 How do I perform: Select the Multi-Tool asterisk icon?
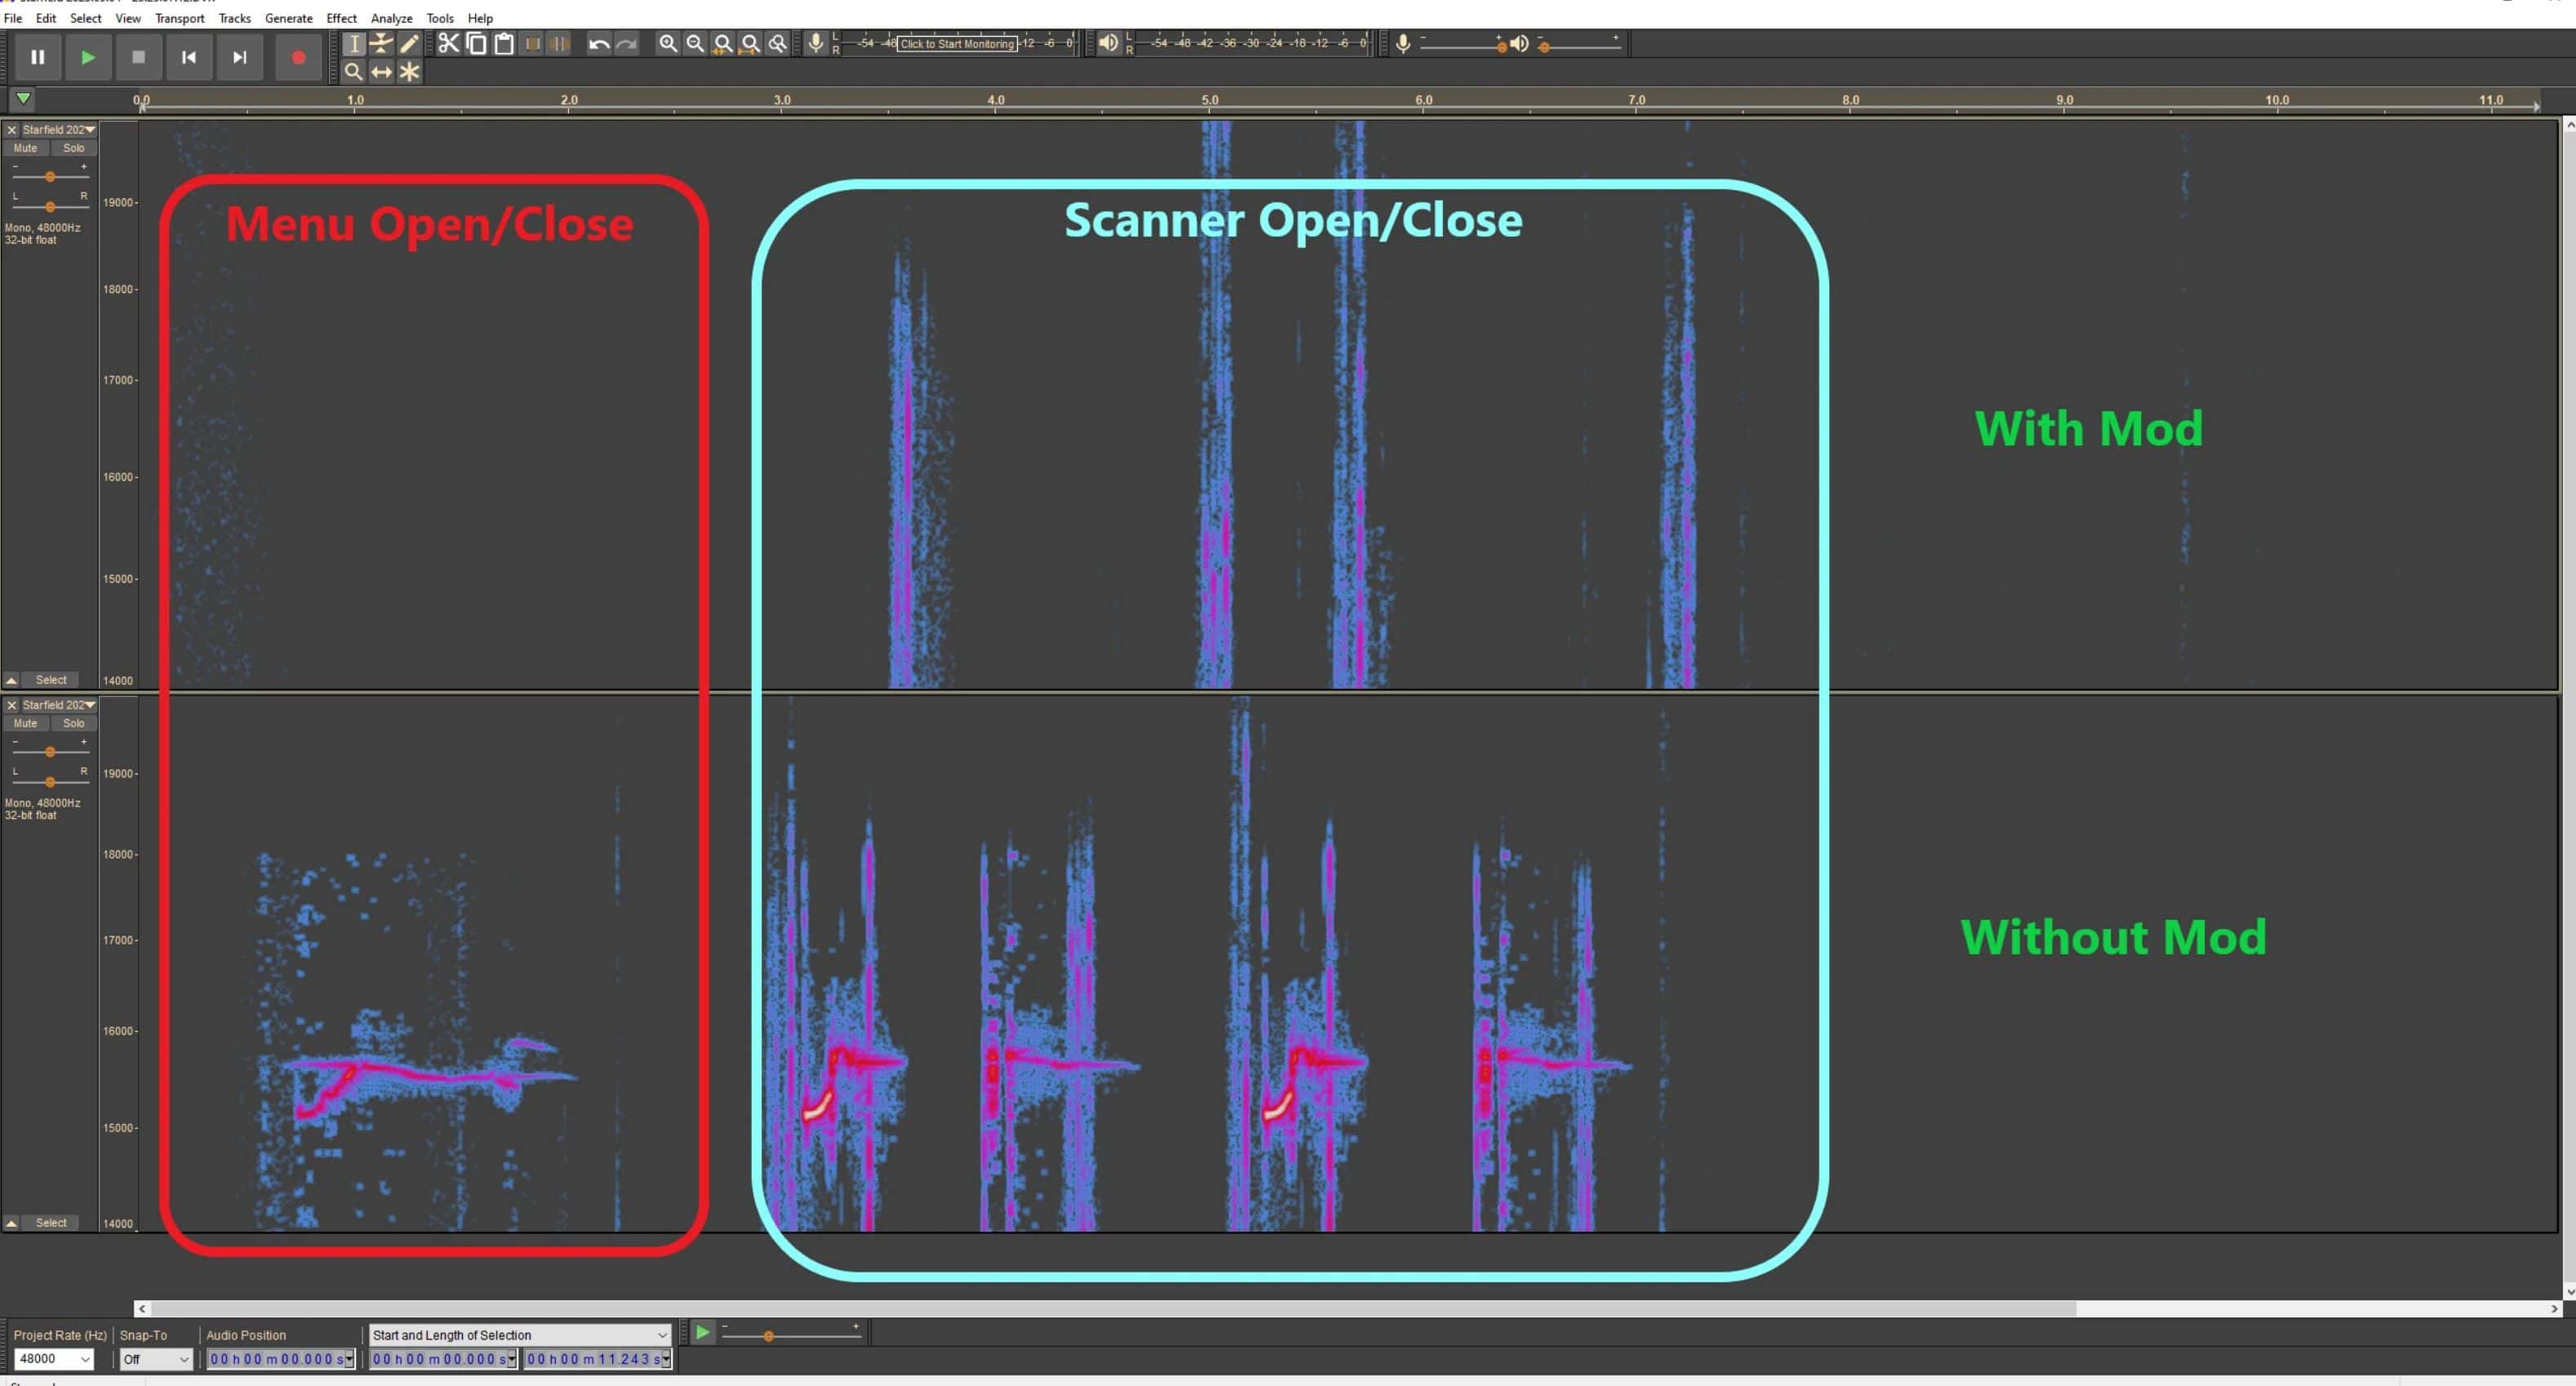409,72
